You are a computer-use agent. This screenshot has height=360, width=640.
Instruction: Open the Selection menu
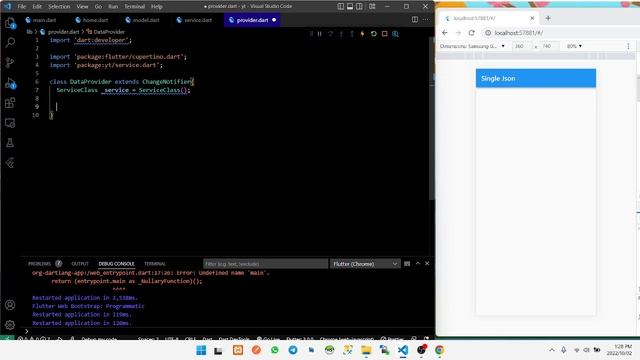(59, 7)
